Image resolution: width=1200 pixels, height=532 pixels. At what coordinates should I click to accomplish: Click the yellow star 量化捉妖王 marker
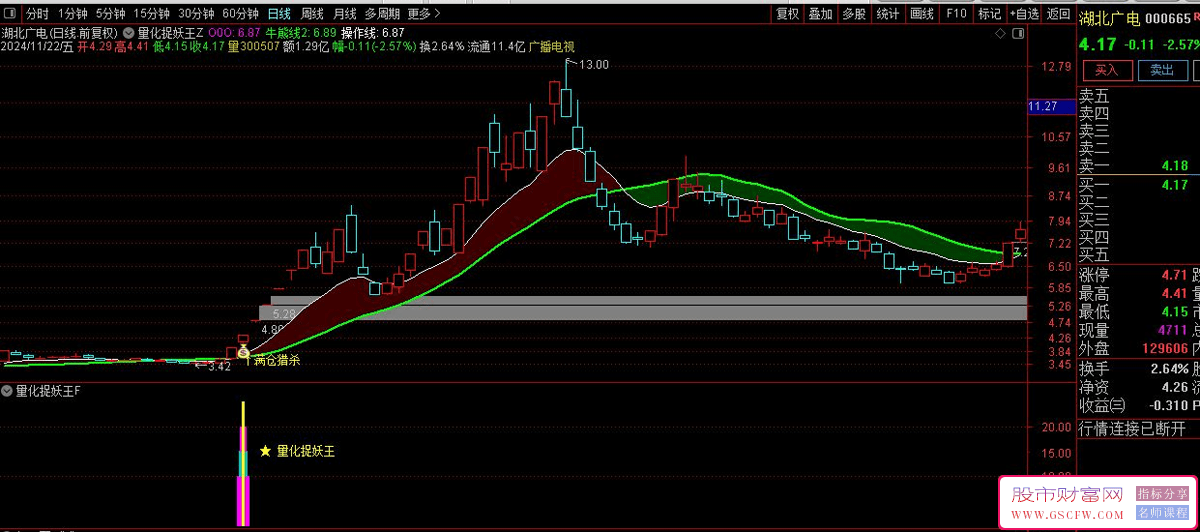[x=265, y=452]
